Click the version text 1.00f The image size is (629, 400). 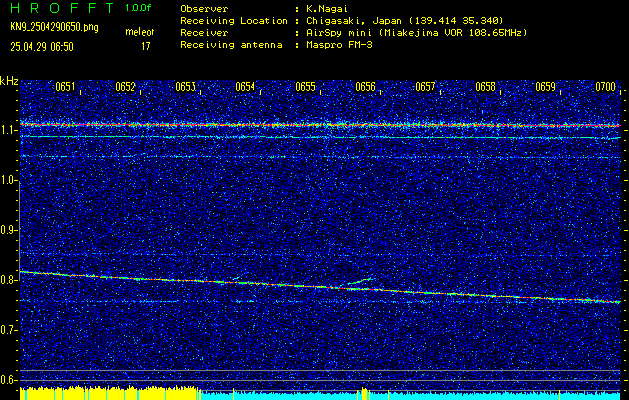138,8
